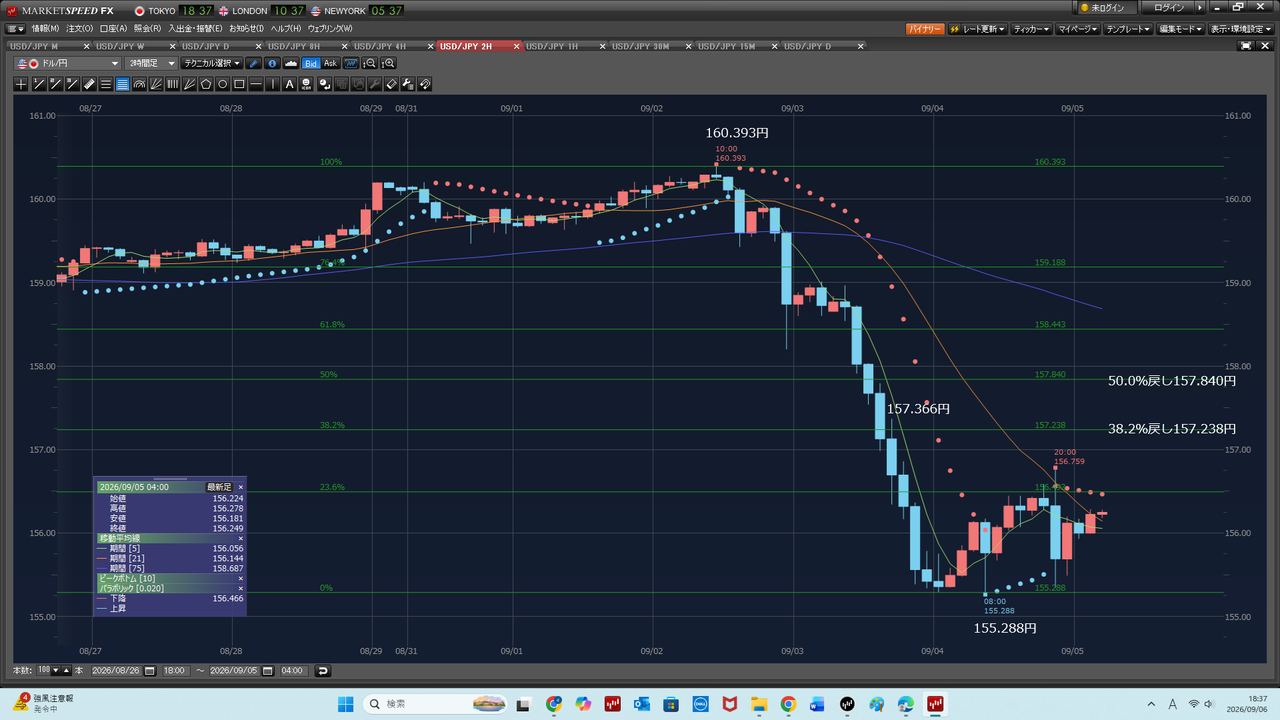Close the 移動平均線 section in legend
The height and width of the screenshot is (720, 1280).
tap(240, 538)
